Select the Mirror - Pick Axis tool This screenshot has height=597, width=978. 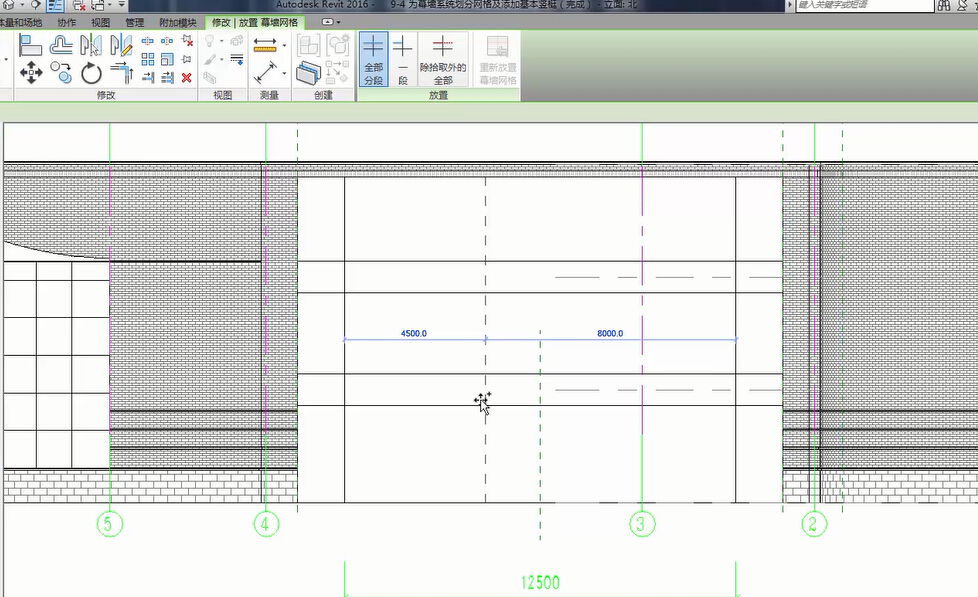click(91, 45)
